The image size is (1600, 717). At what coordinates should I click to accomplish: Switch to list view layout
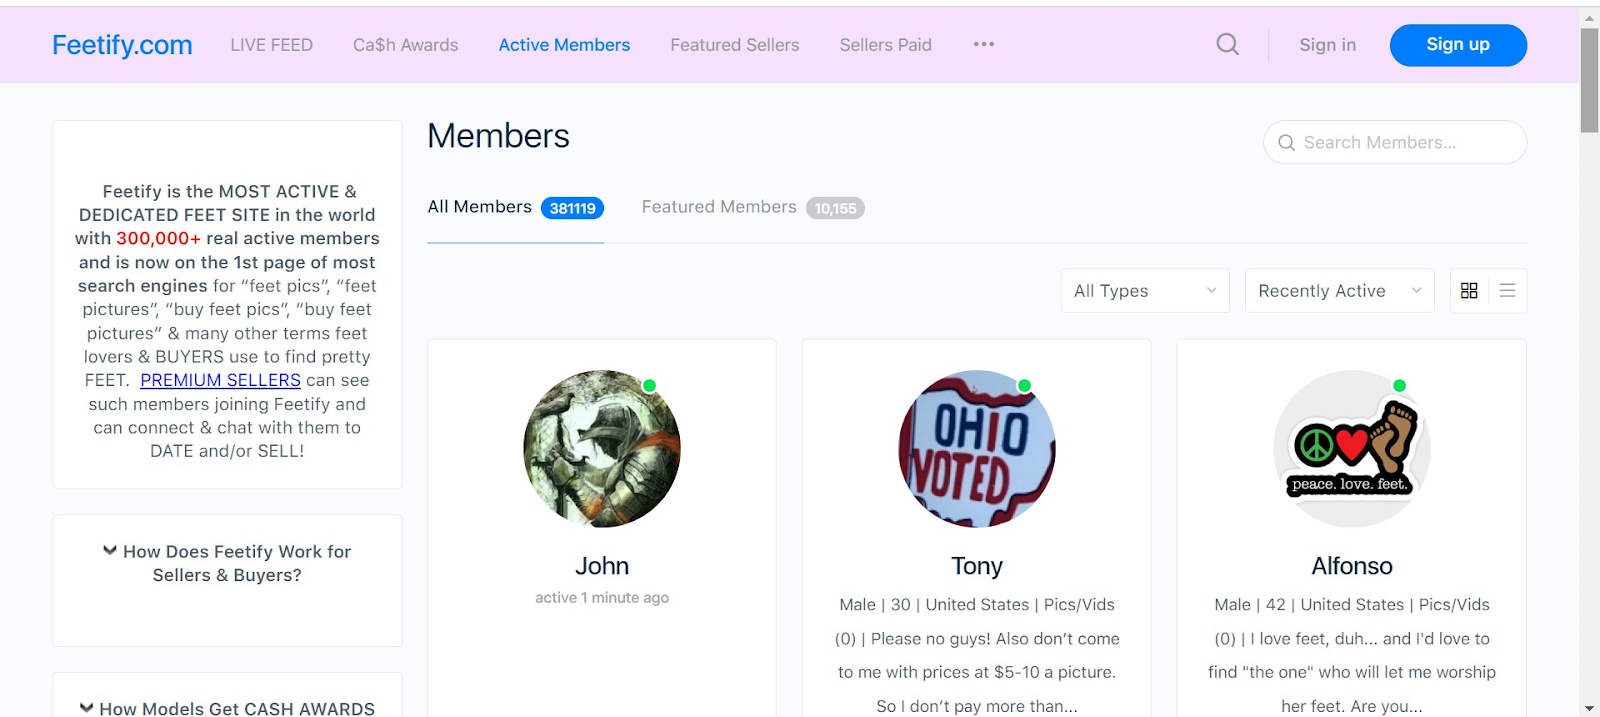(x=1508, y=291)
